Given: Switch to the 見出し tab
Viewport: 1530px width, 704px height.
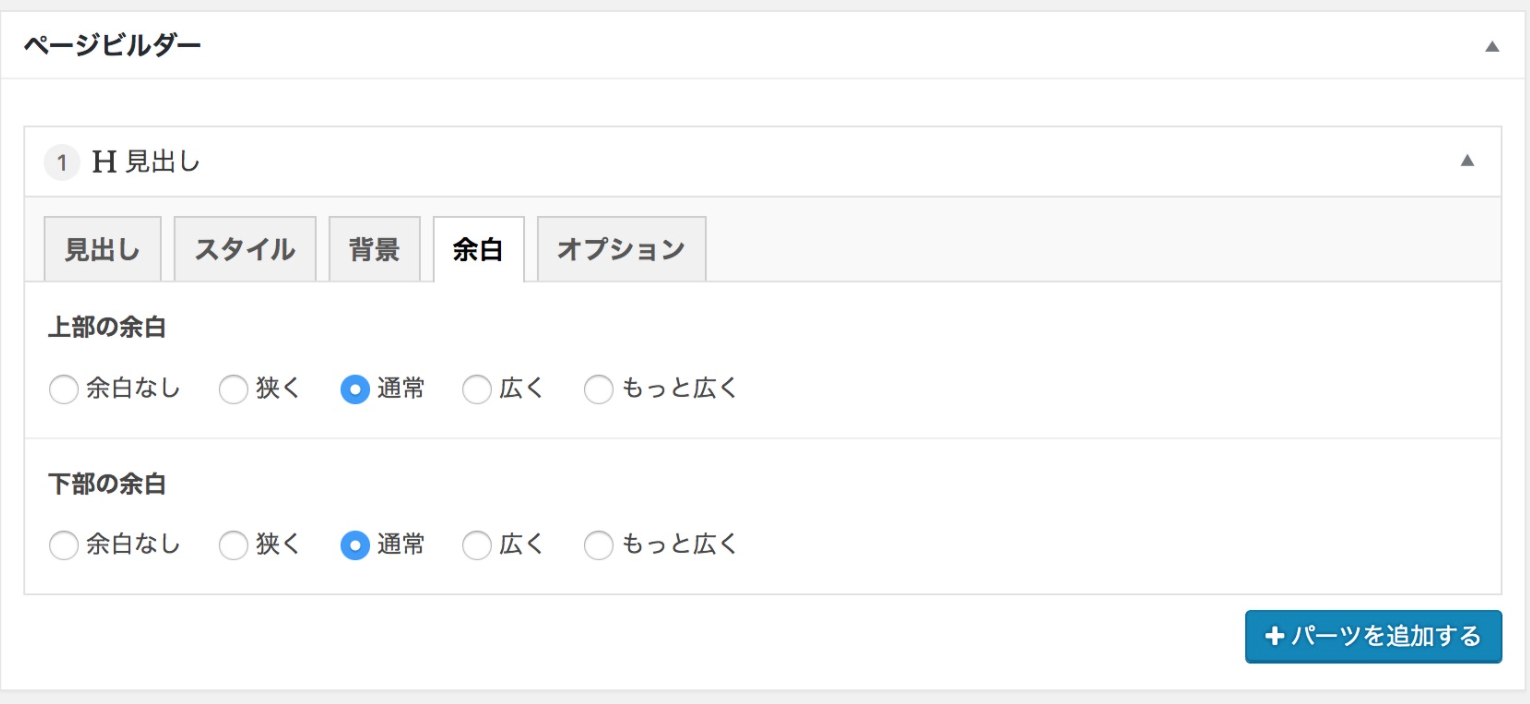Looking at the screenshot, I should click(102, 249).
